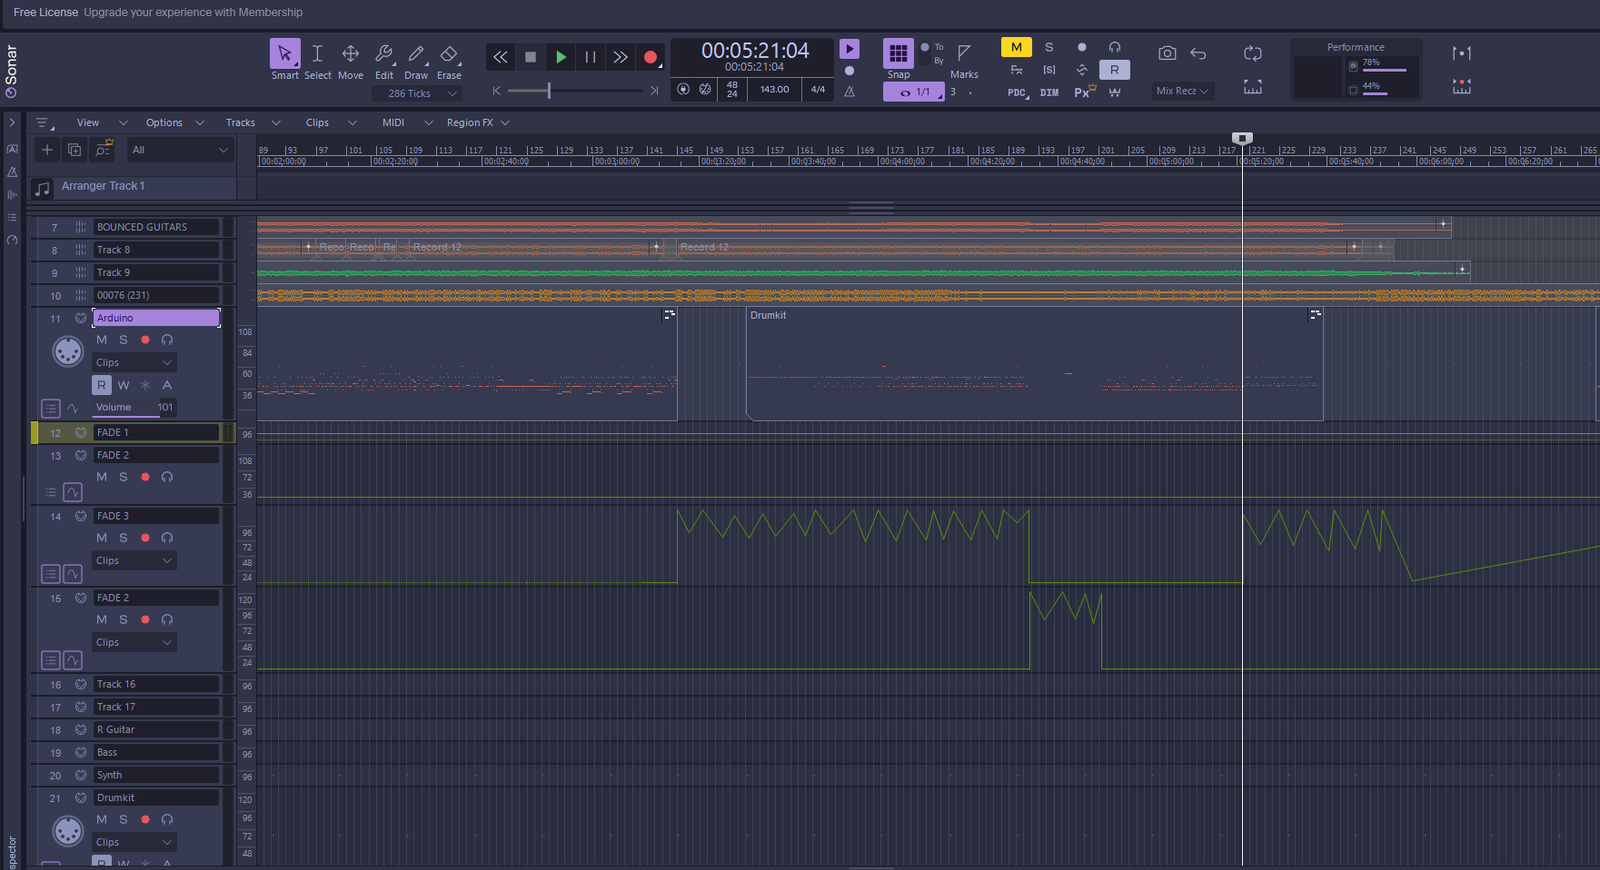Adjust the Arduino Volume slider

coord(135,407)
